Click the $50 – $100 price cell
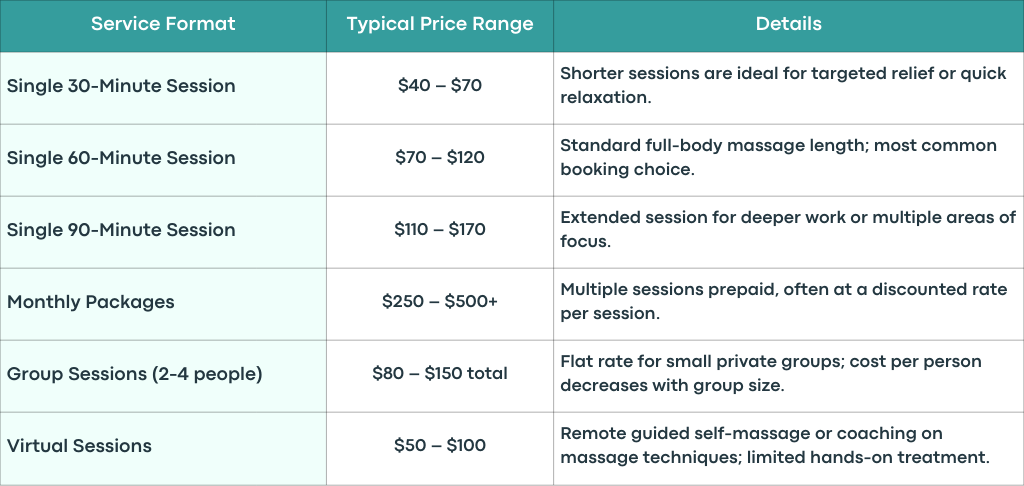This screenshot has height=486, width=1024. pos(440,448)
